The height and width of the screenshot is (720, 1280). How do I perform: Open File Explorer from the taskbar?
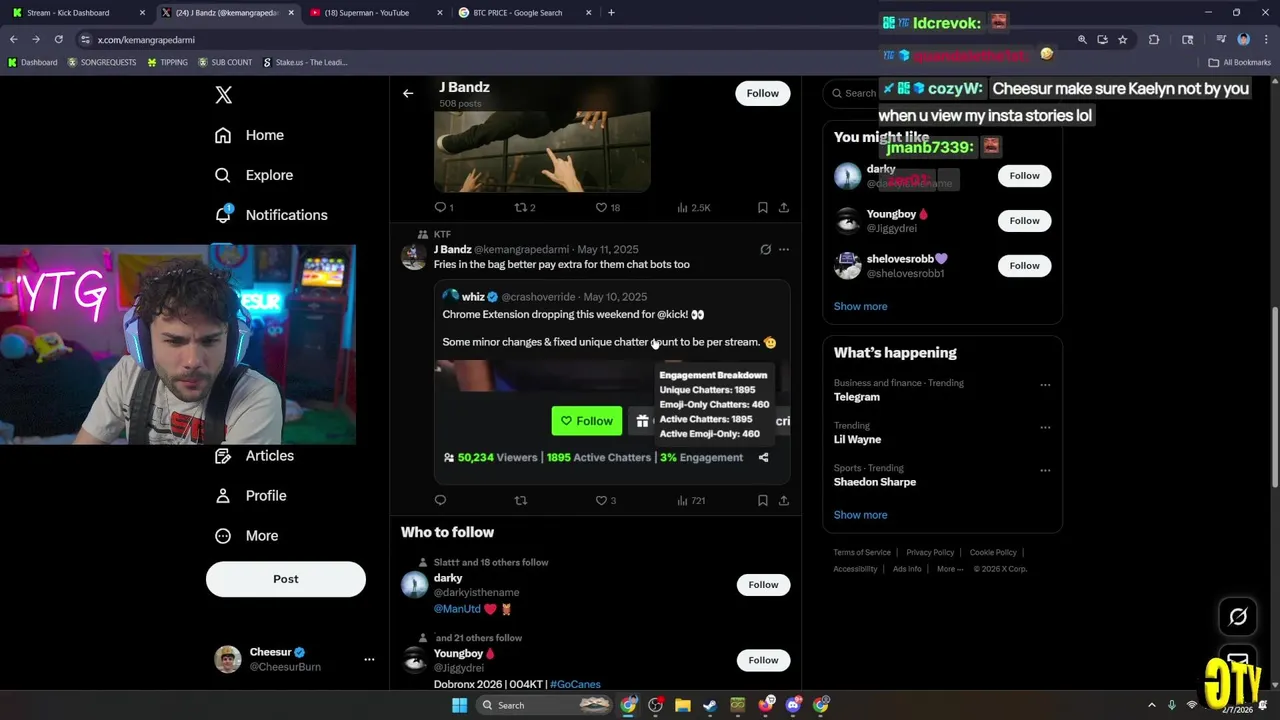(x=683, y=705)
